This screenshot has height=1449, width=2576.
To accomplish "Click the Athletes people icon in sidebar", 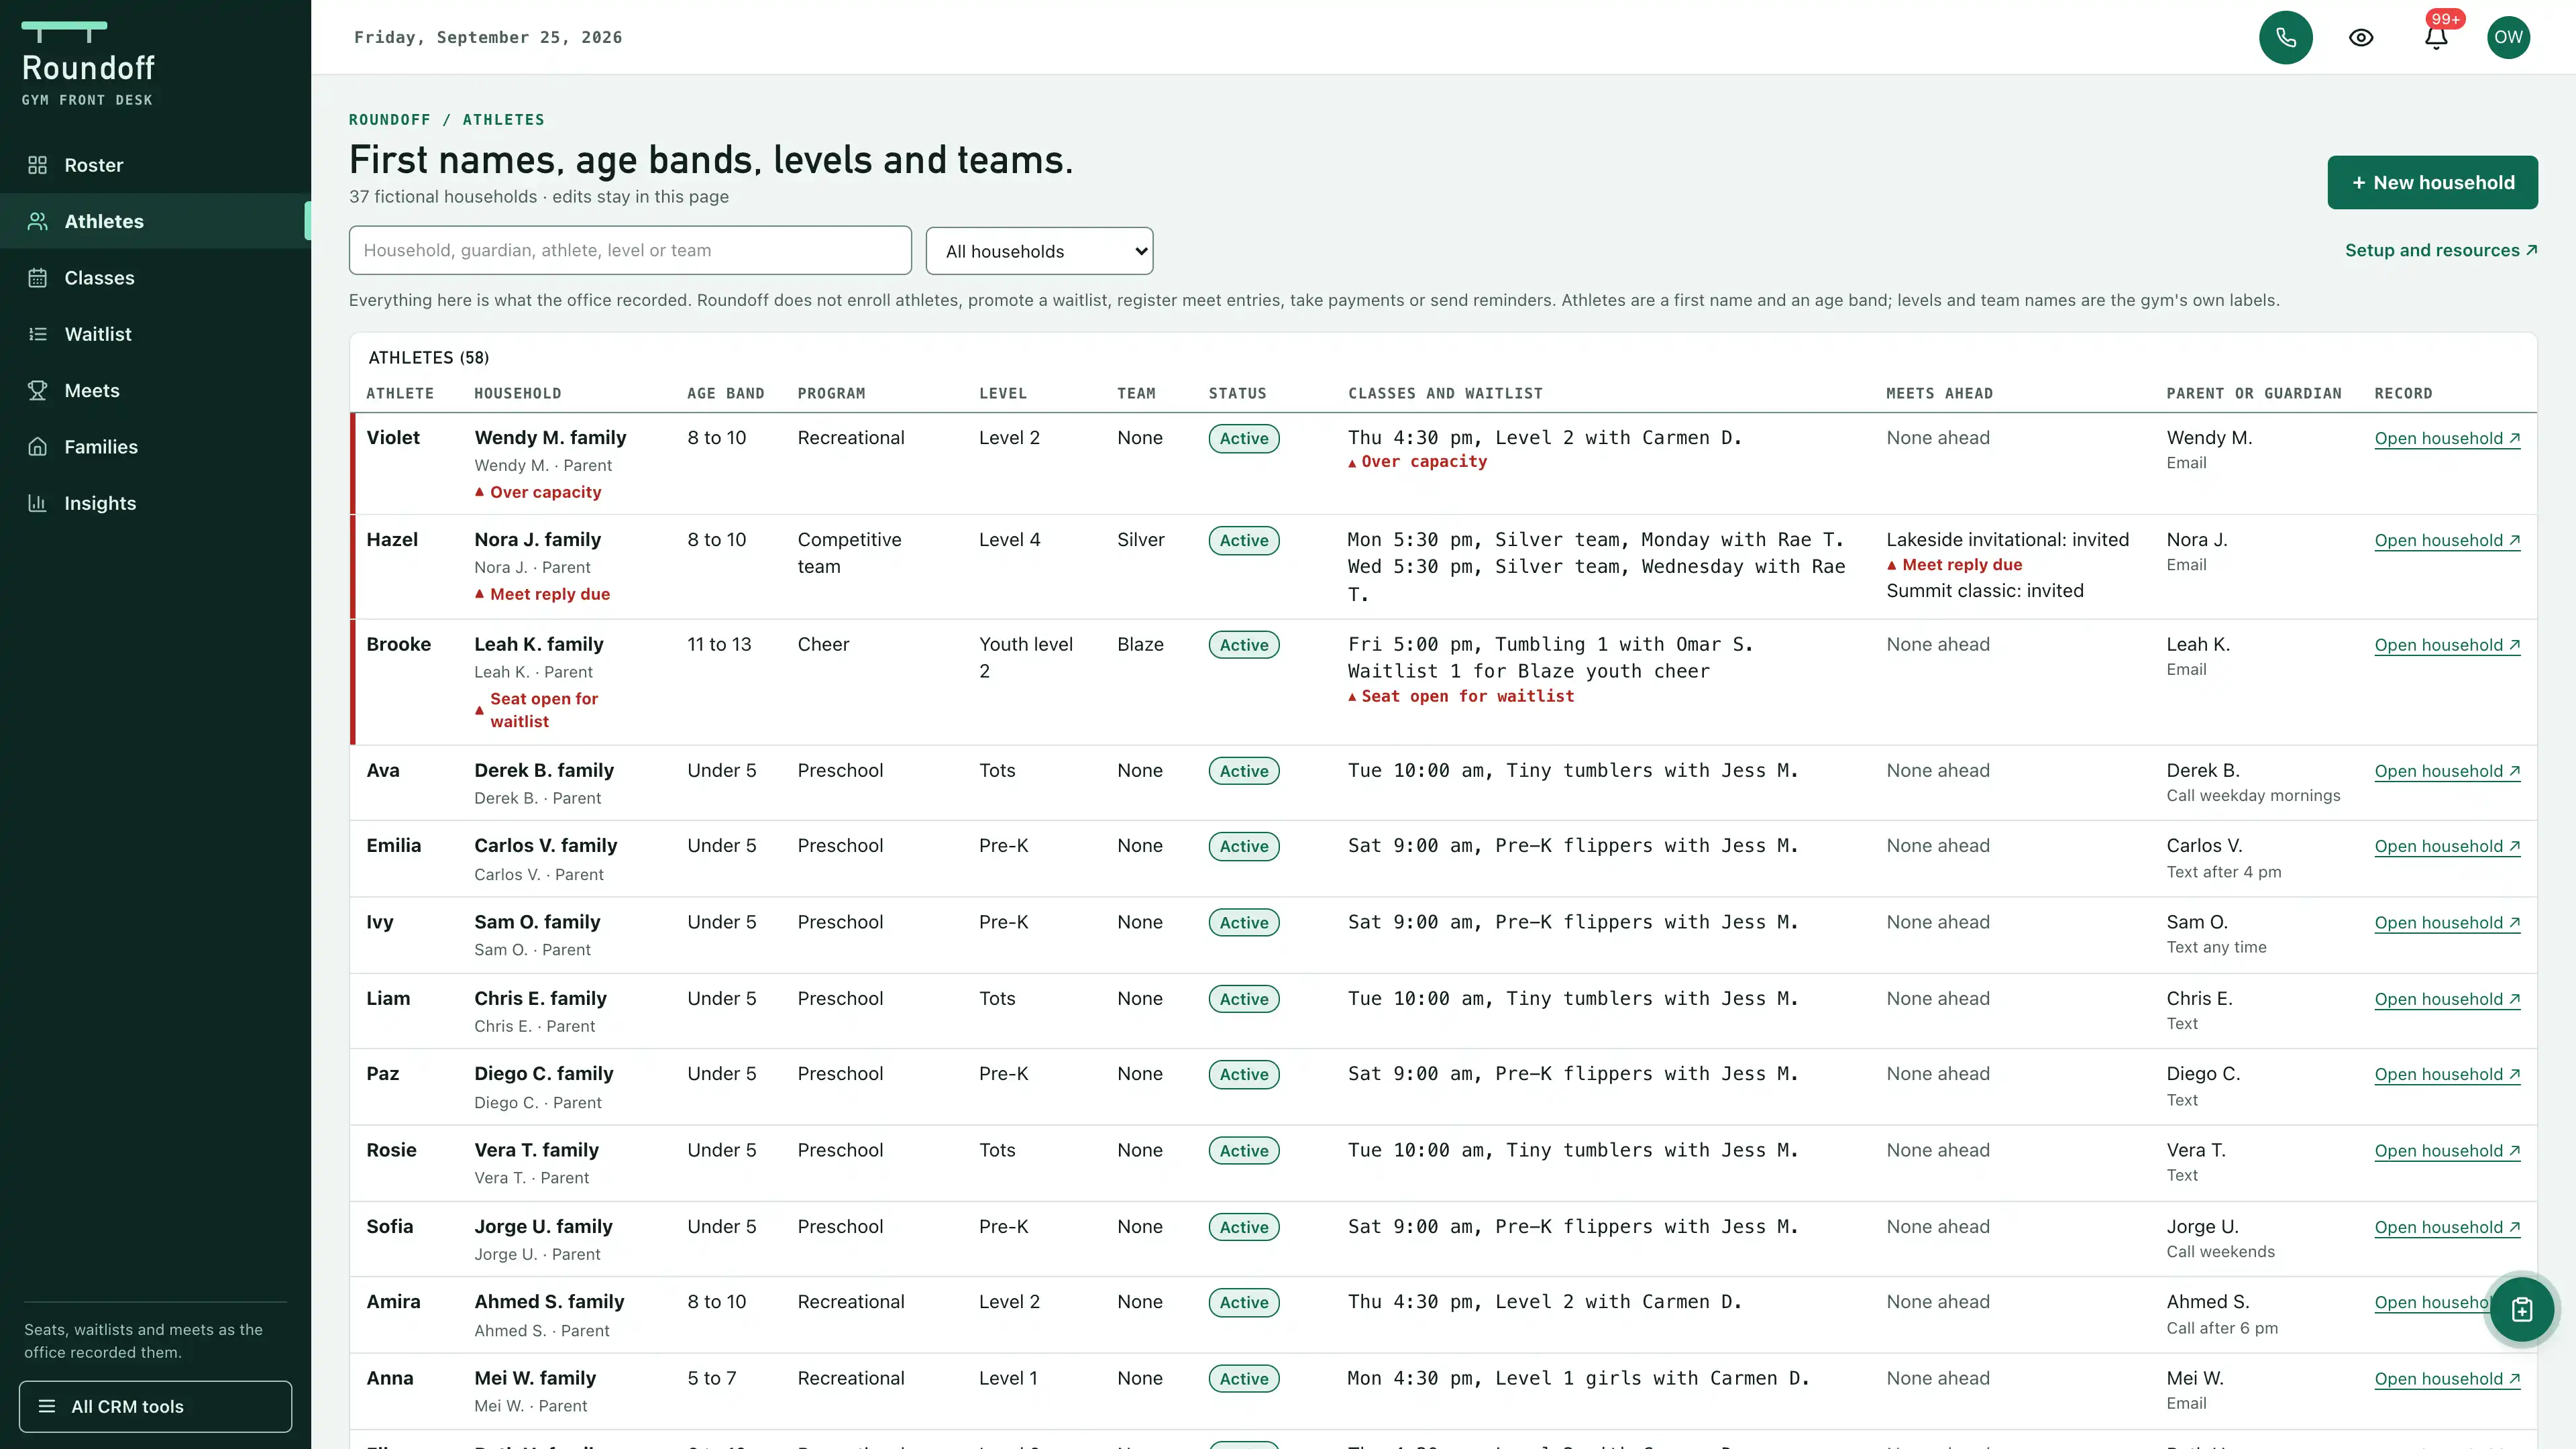I will (37, 221).
